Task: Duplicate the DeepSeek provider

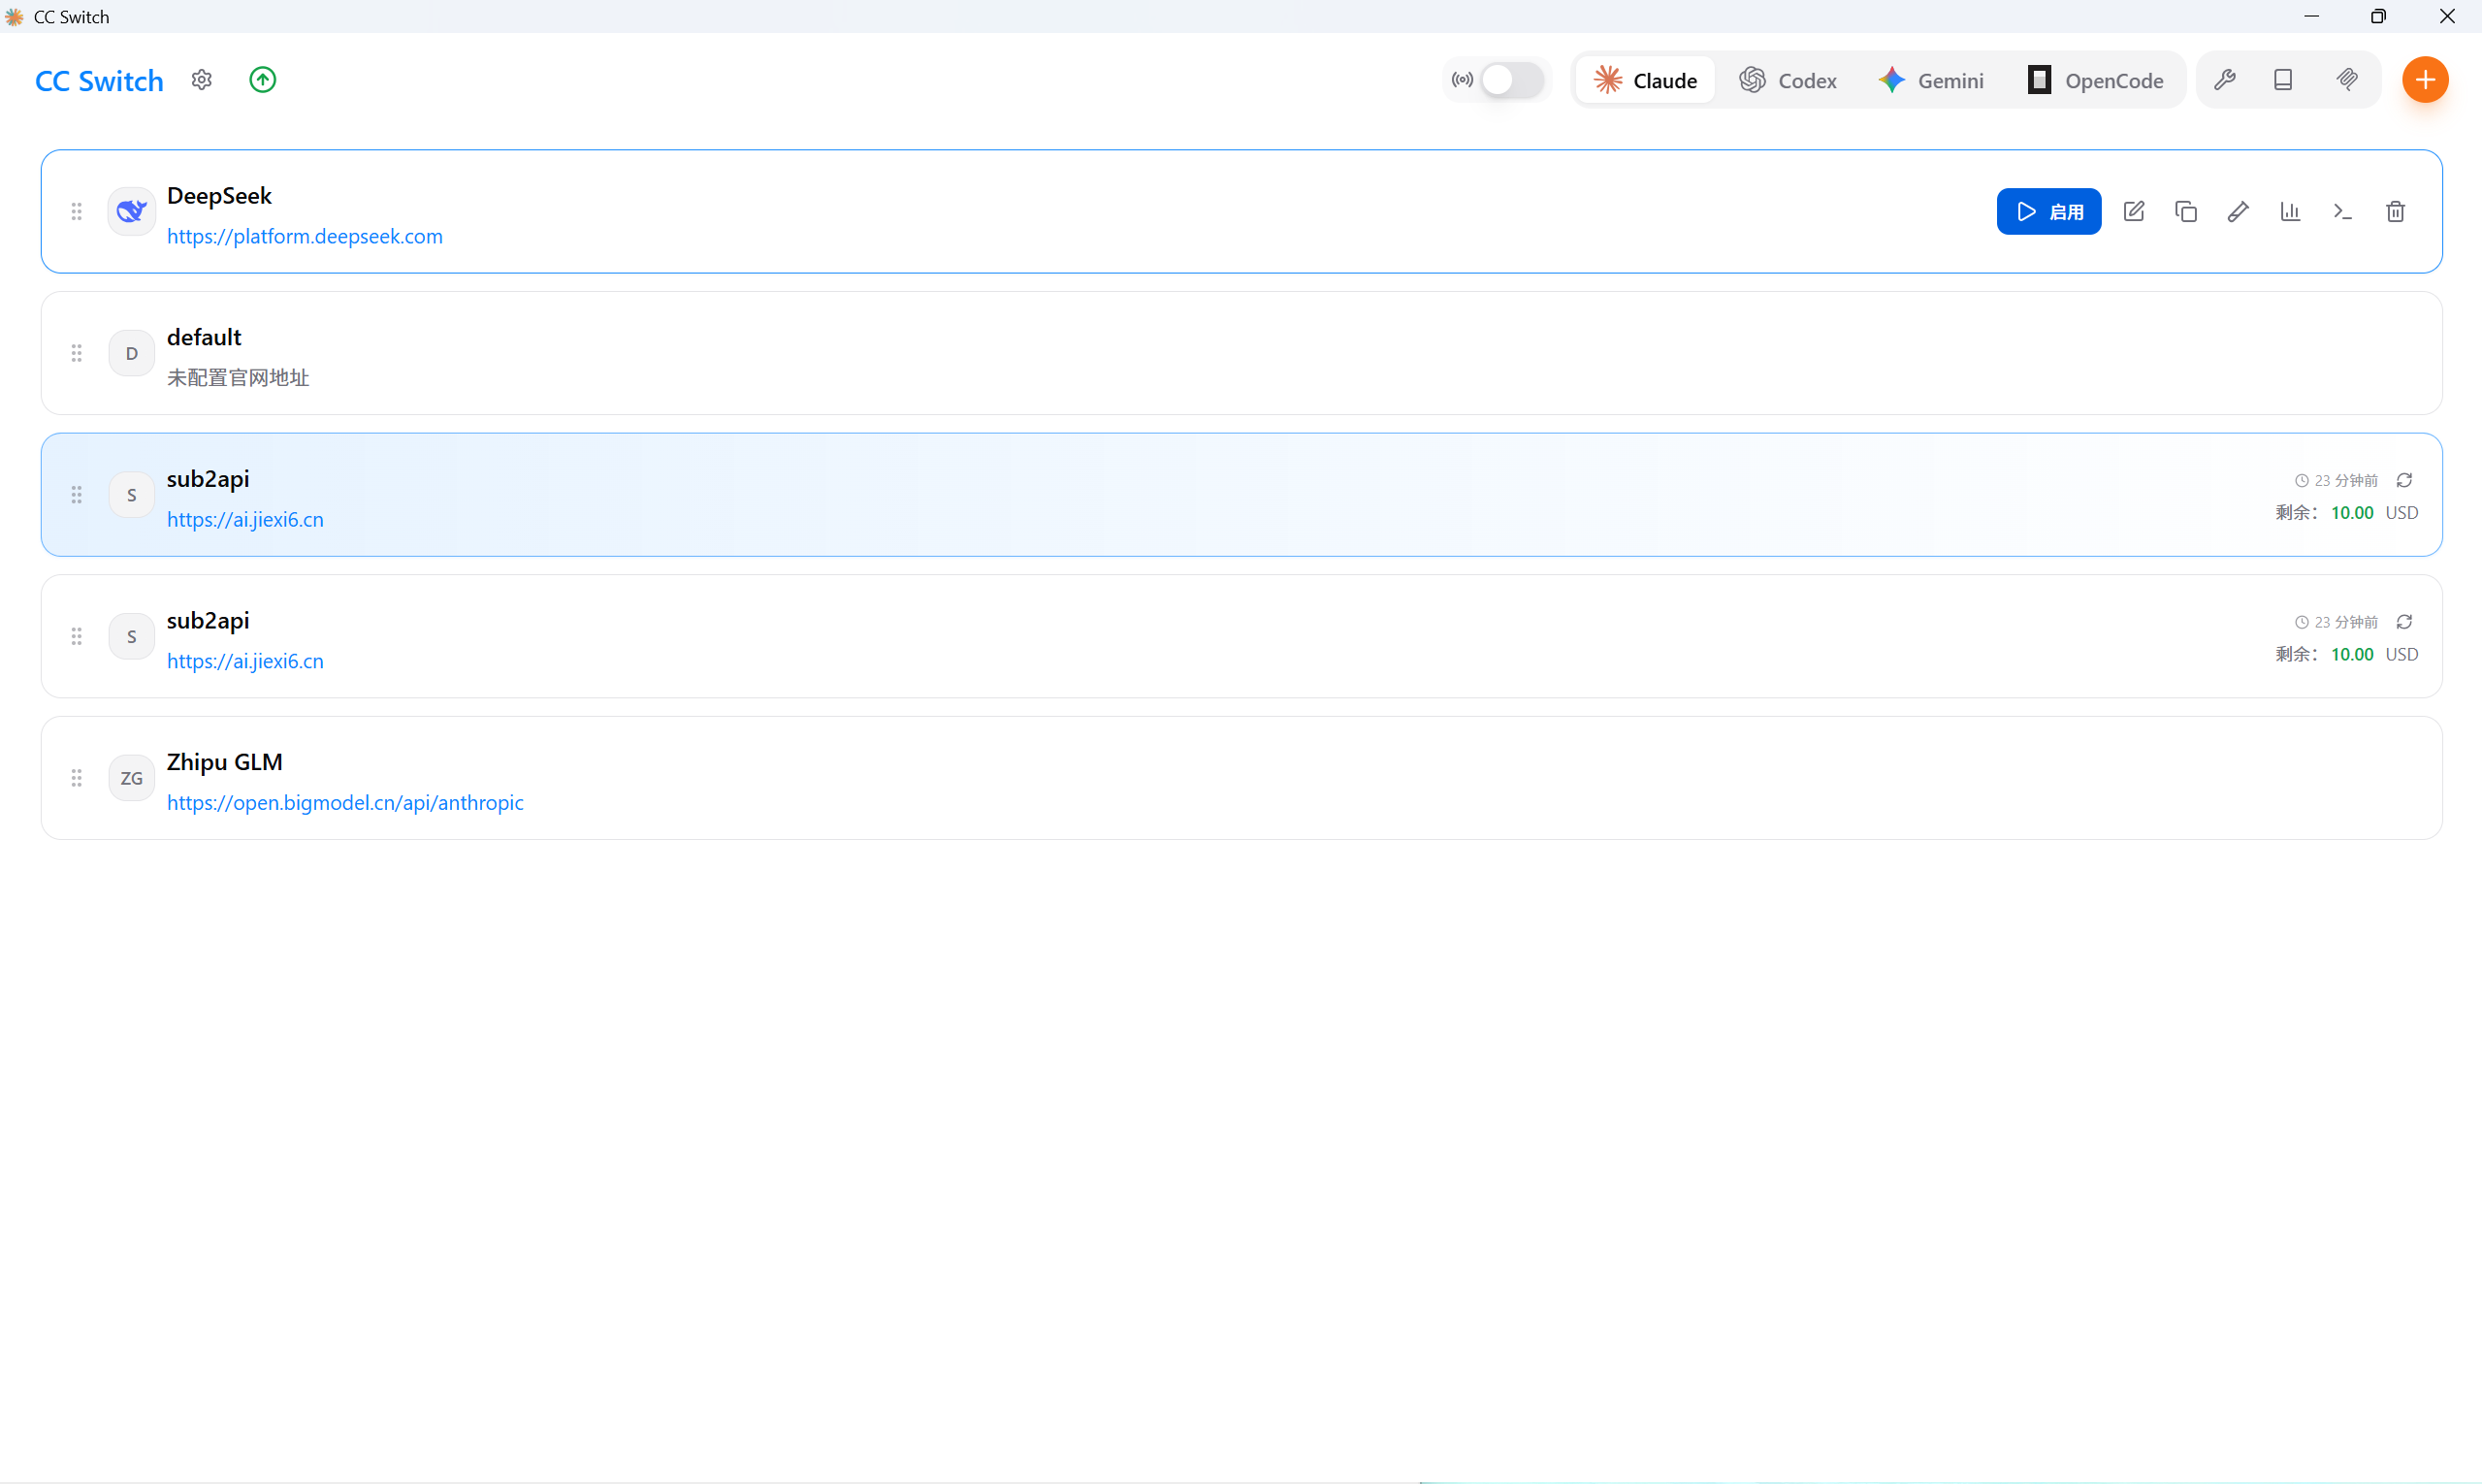Action: point(2186,211)
